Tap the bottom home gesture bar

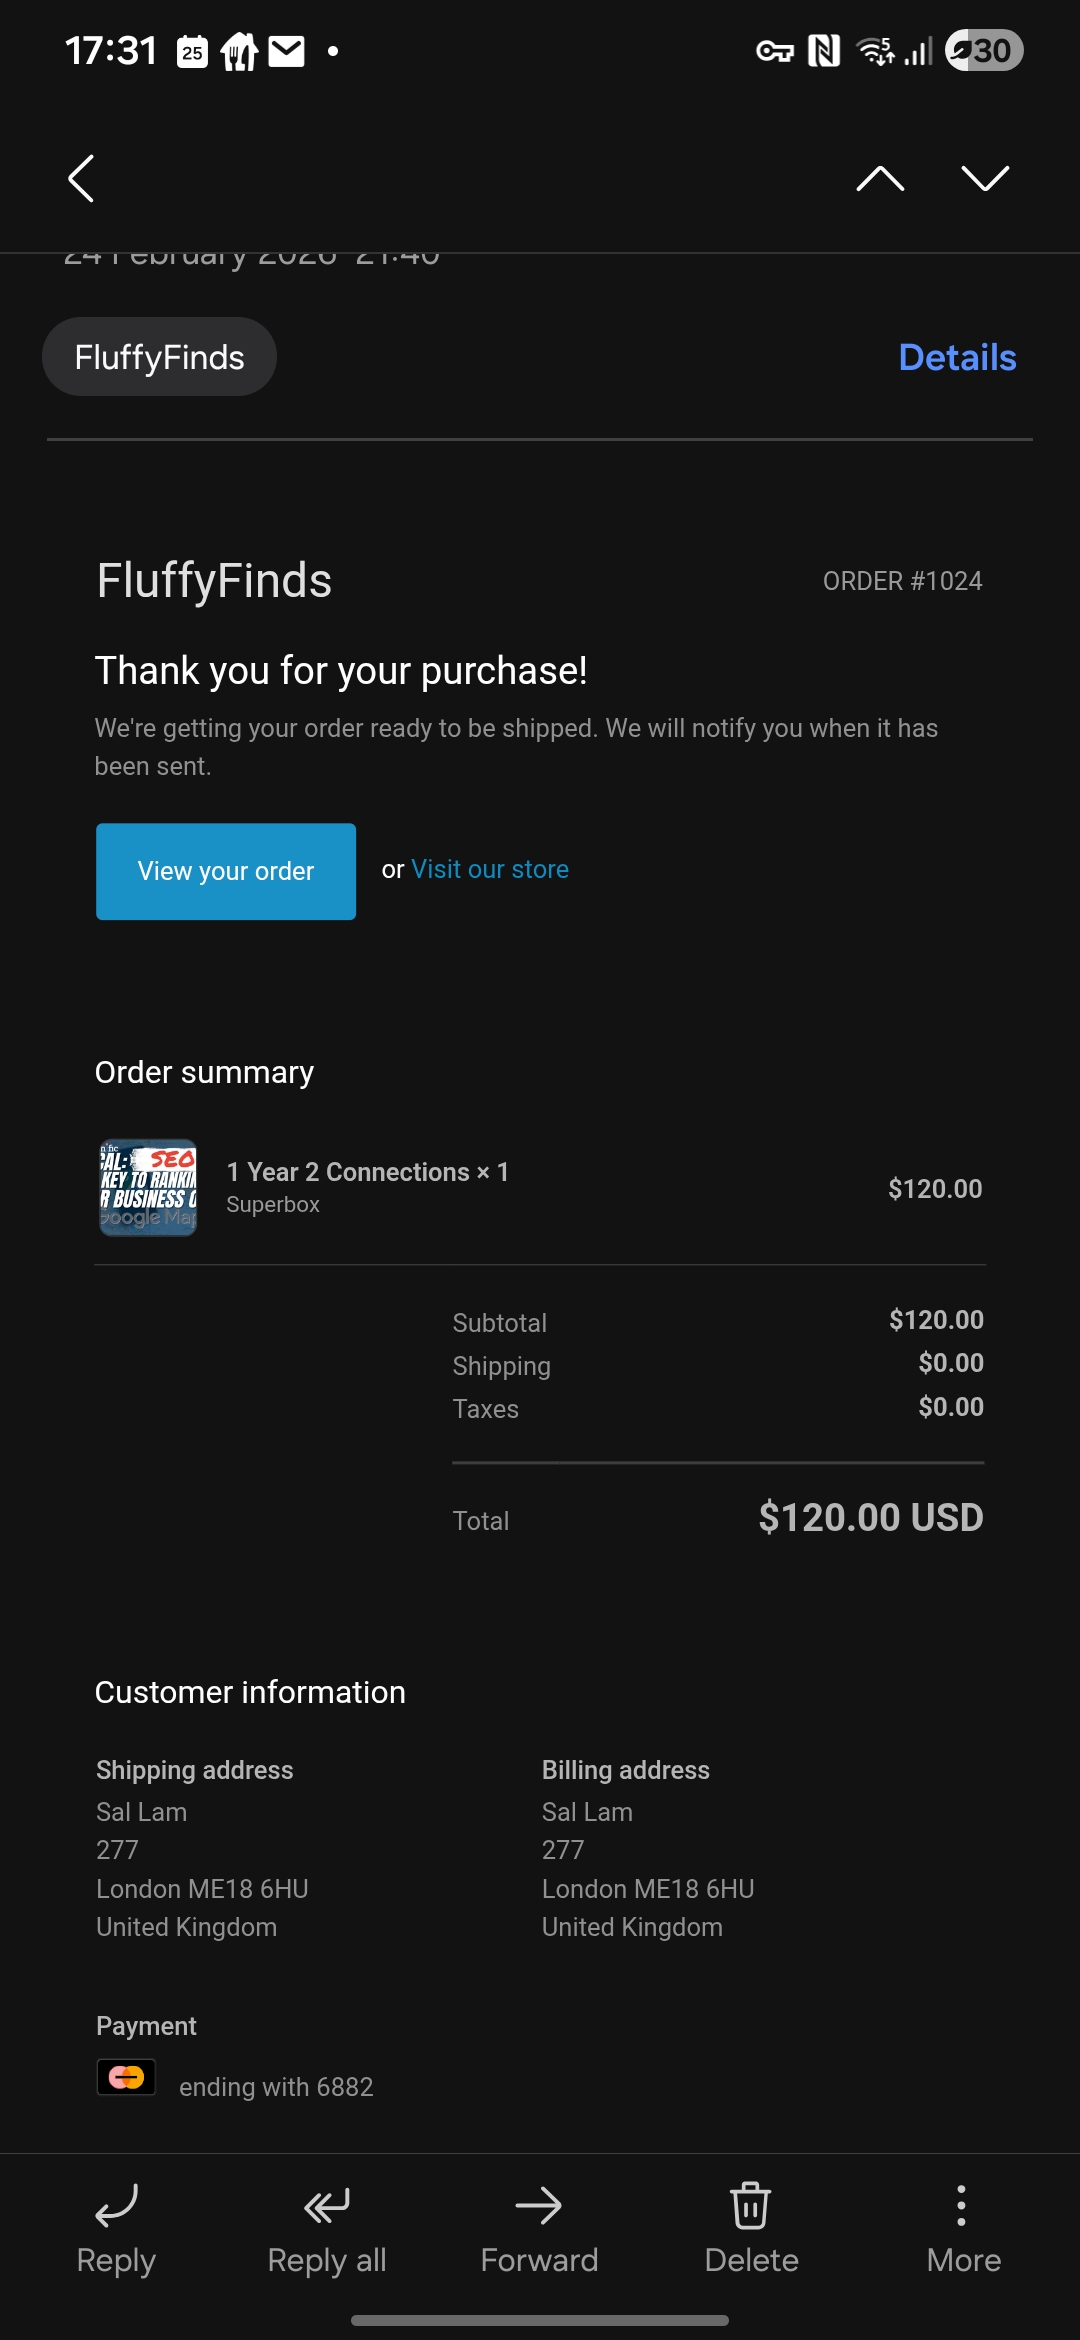click(x=540, y=2320)
